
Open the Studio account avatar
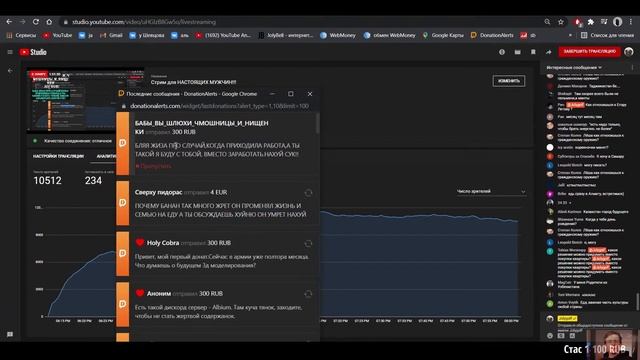[629, 52]
